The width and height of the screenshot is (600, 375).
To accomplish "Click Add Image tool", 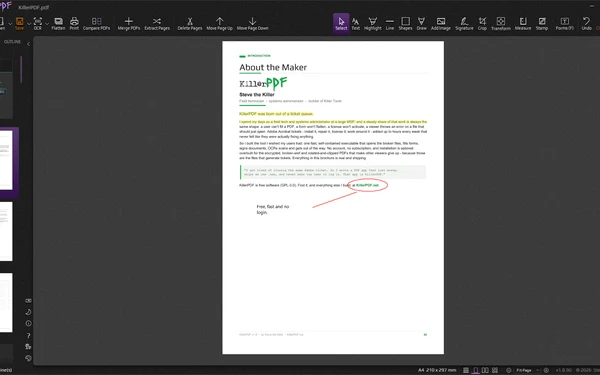I will (440, 23).
